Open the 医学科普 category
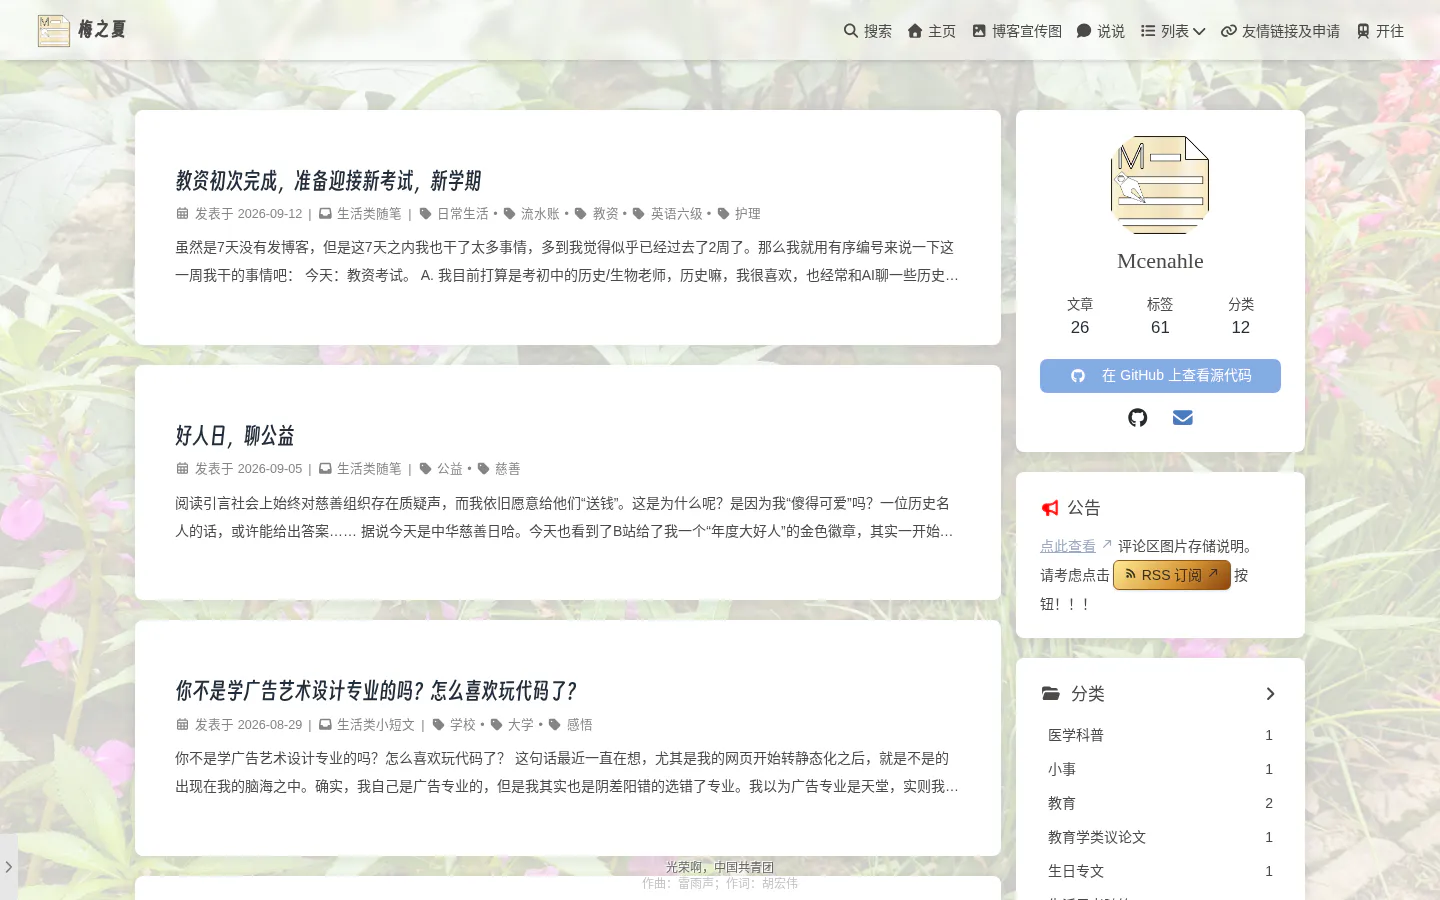1440x900 pixels. click(1160, 735)
